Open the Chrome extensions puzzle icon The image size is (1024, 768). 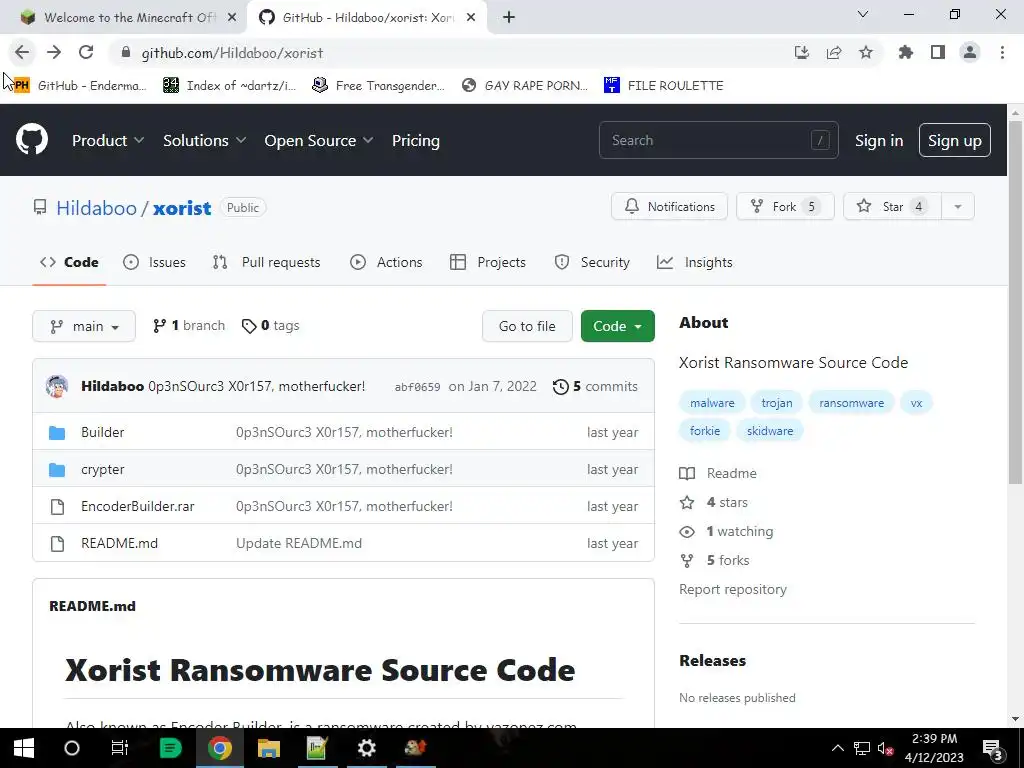click(x=905, y=53)
